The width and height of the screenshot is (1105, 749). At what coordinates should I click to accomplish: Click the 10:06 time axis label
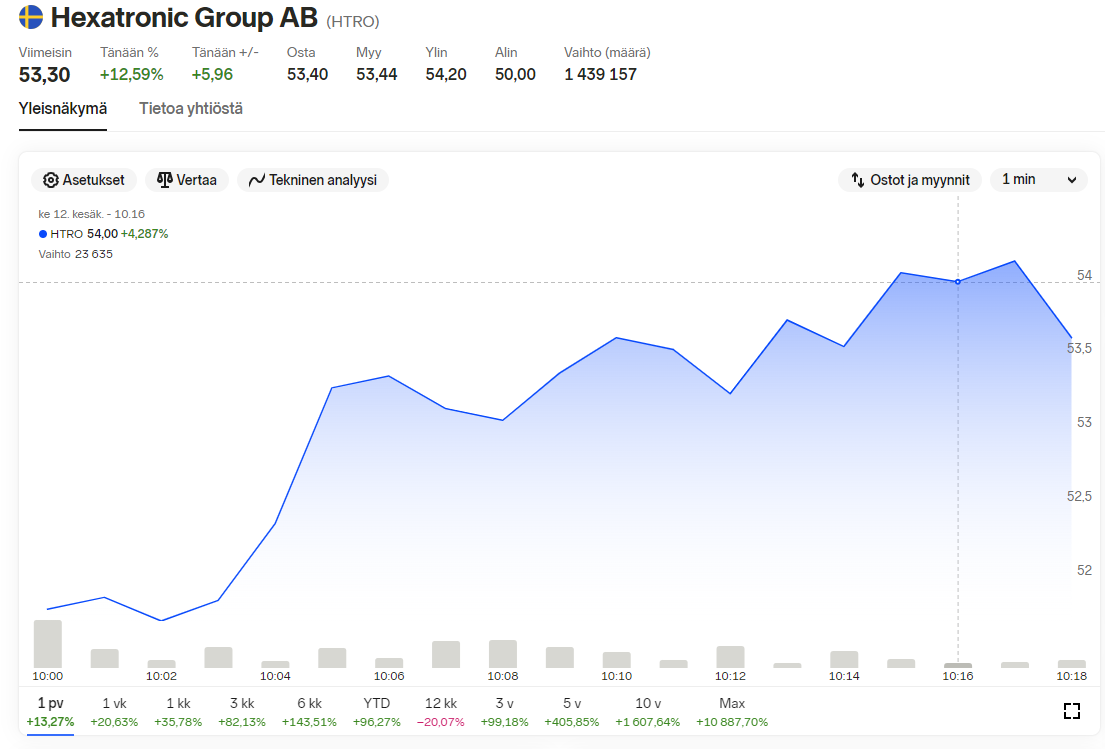click(389, 676)
